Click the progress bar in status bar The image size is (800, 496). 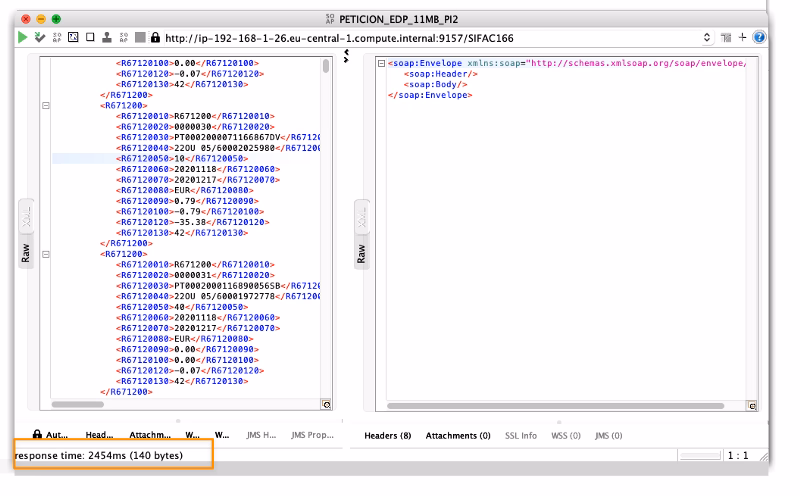(700, 455)
